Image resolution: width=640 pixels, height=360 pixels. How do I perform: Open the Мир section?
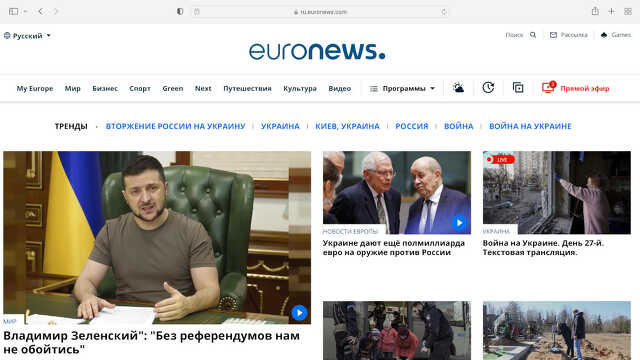pyautogui.click(x=73, y=89)
